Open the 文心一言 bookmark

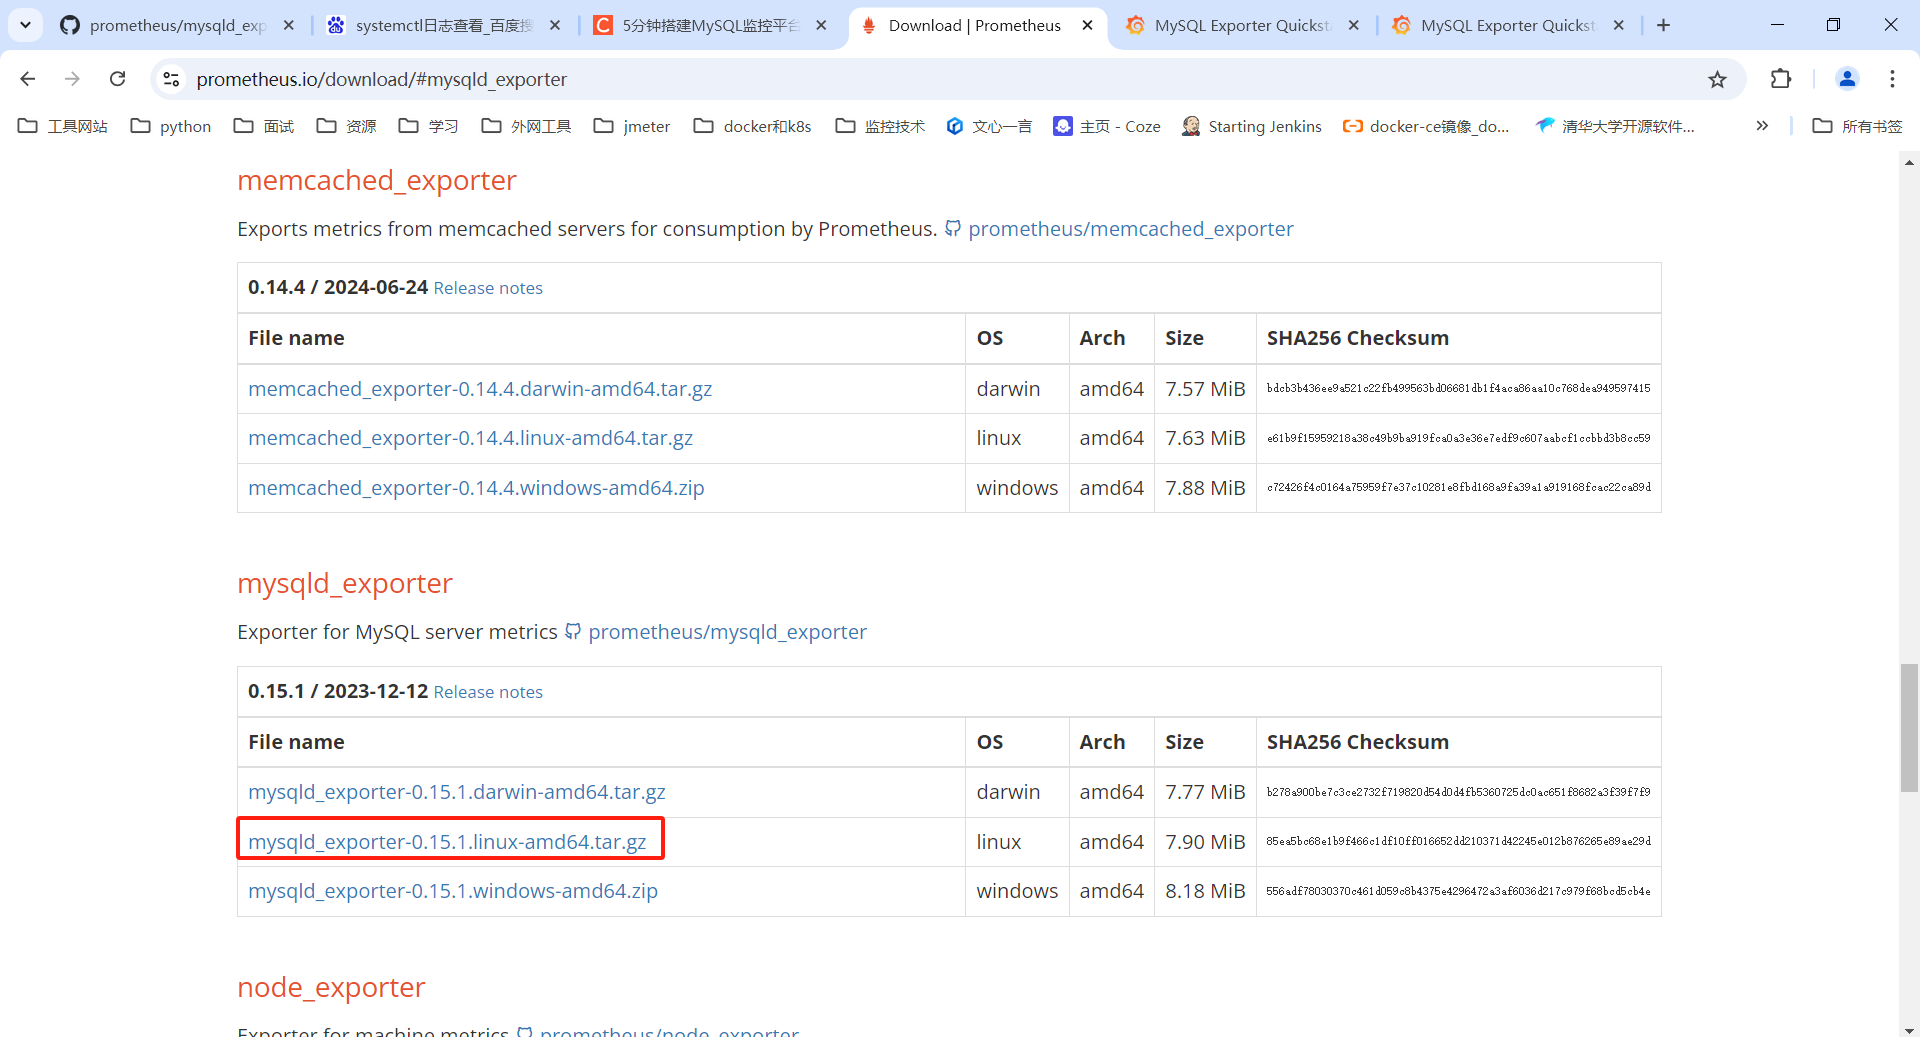(x=989, y=126)
